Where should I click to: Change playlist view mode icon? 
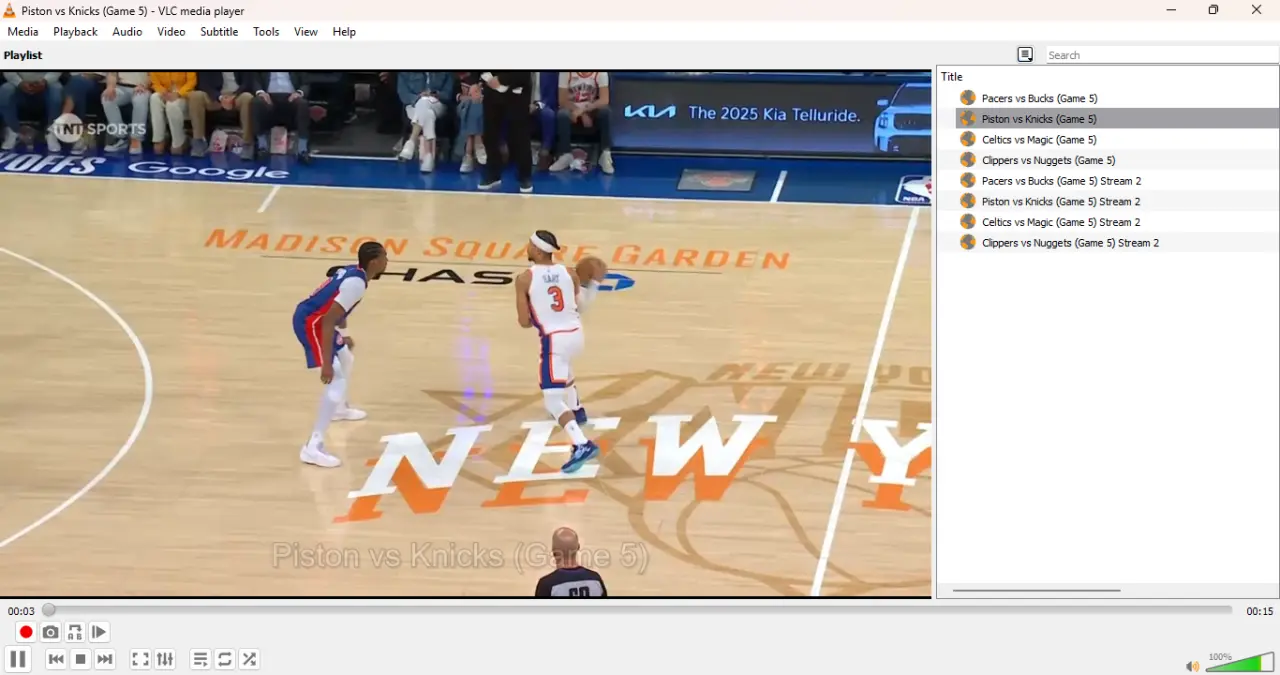click(x=1025, y=55)
